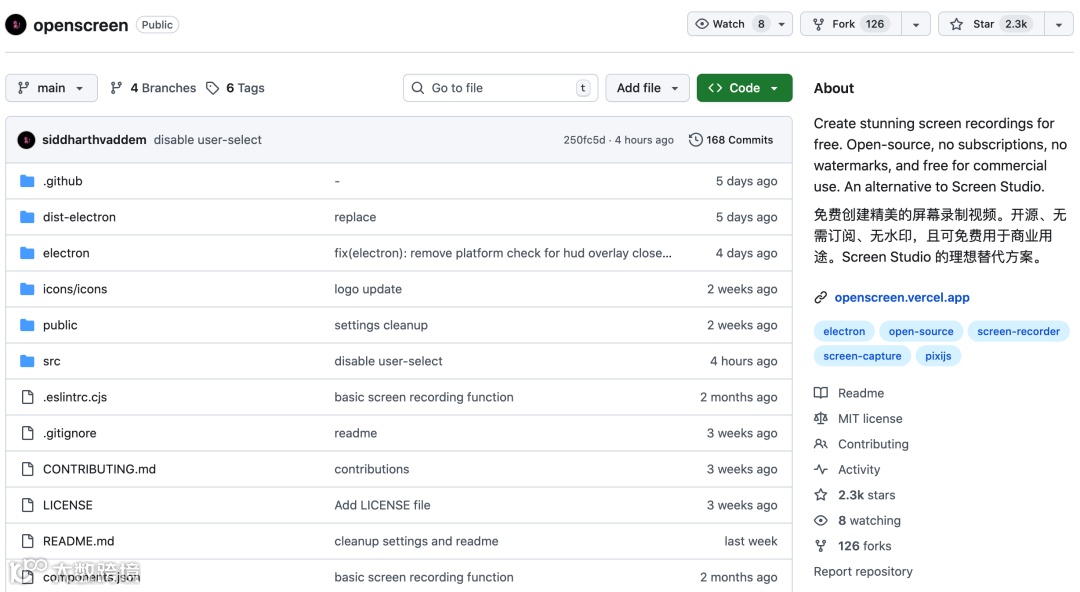Expand the Watch notifications dropdown arrow
Viewport: 1080px width, 592px height.
[x=782, y=24]
